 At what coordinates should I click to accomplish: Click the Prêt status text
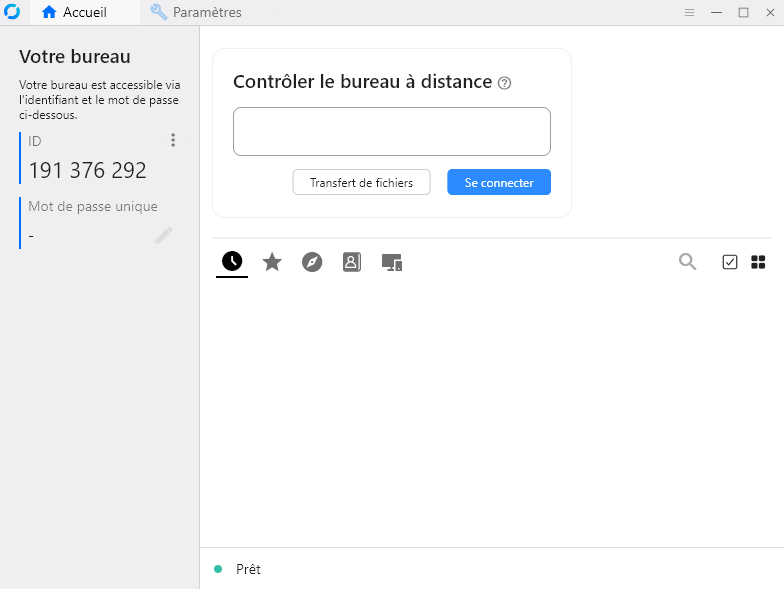pos(248,569)
